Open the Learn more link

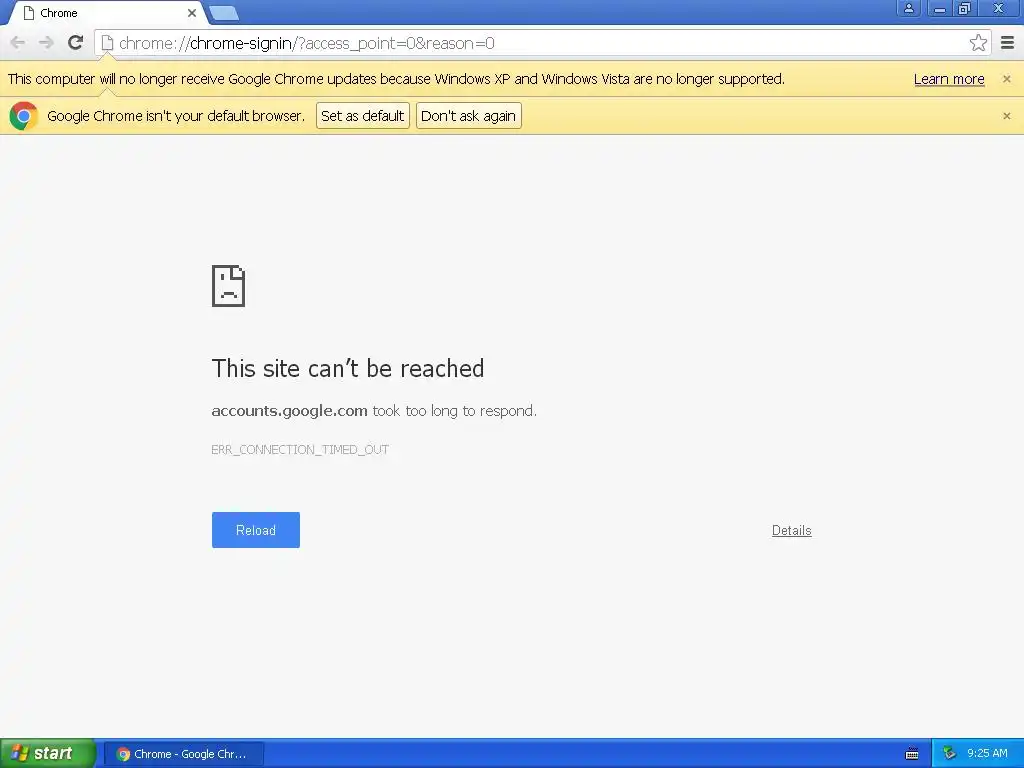[x=949, y=79]
